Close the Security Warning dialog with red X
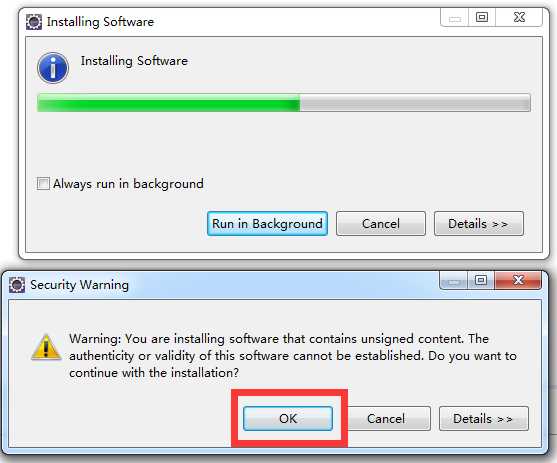 (x=518, y=280)
